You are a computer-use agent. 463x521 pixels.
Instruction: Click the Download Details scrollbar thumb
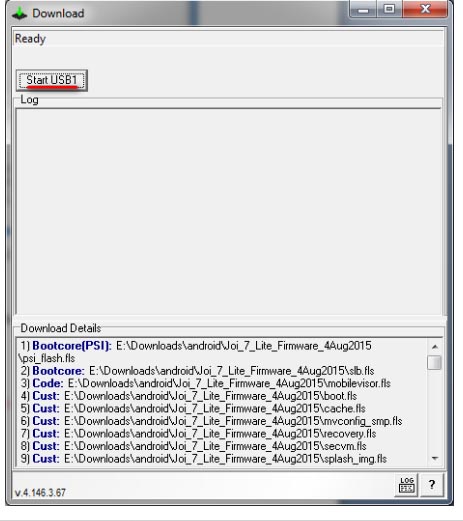(x=435, y=363)
